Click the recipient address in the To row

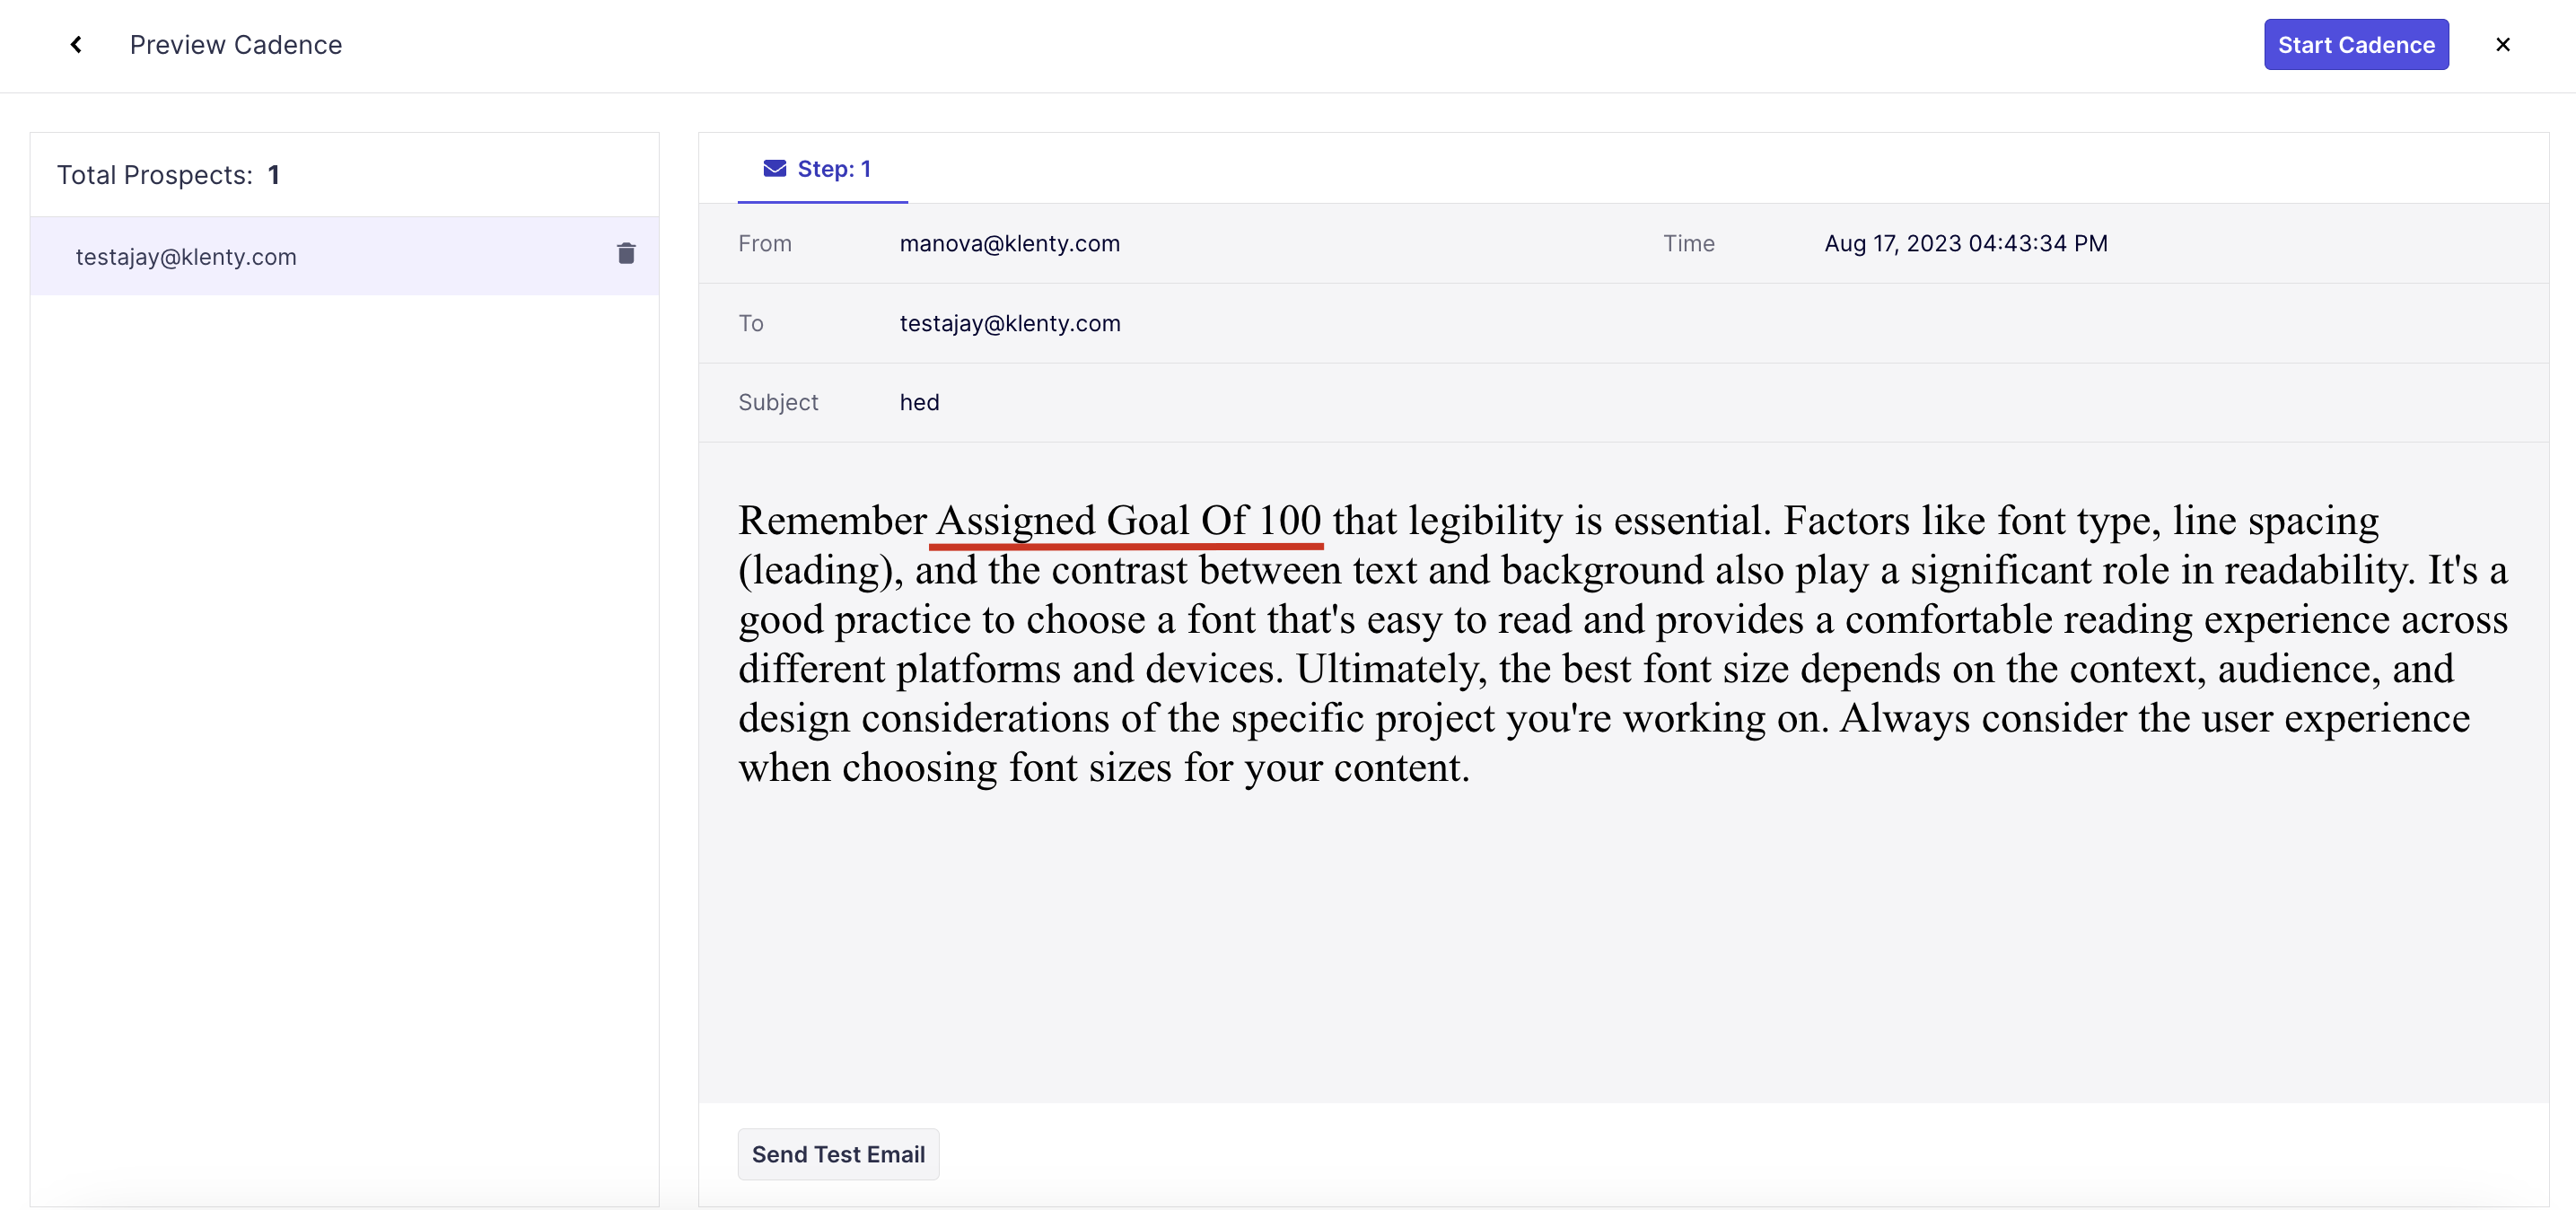coord(1009,323)
